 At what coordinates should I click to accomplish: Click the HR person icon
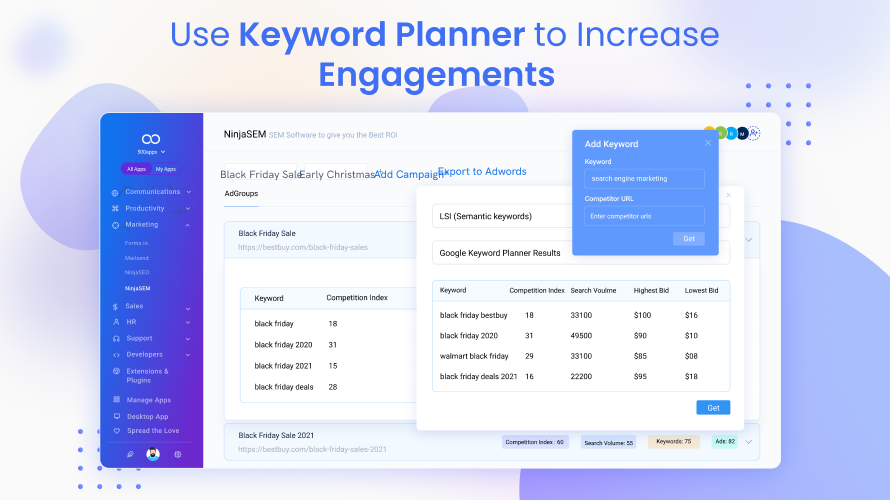click(x=116, y=322)
